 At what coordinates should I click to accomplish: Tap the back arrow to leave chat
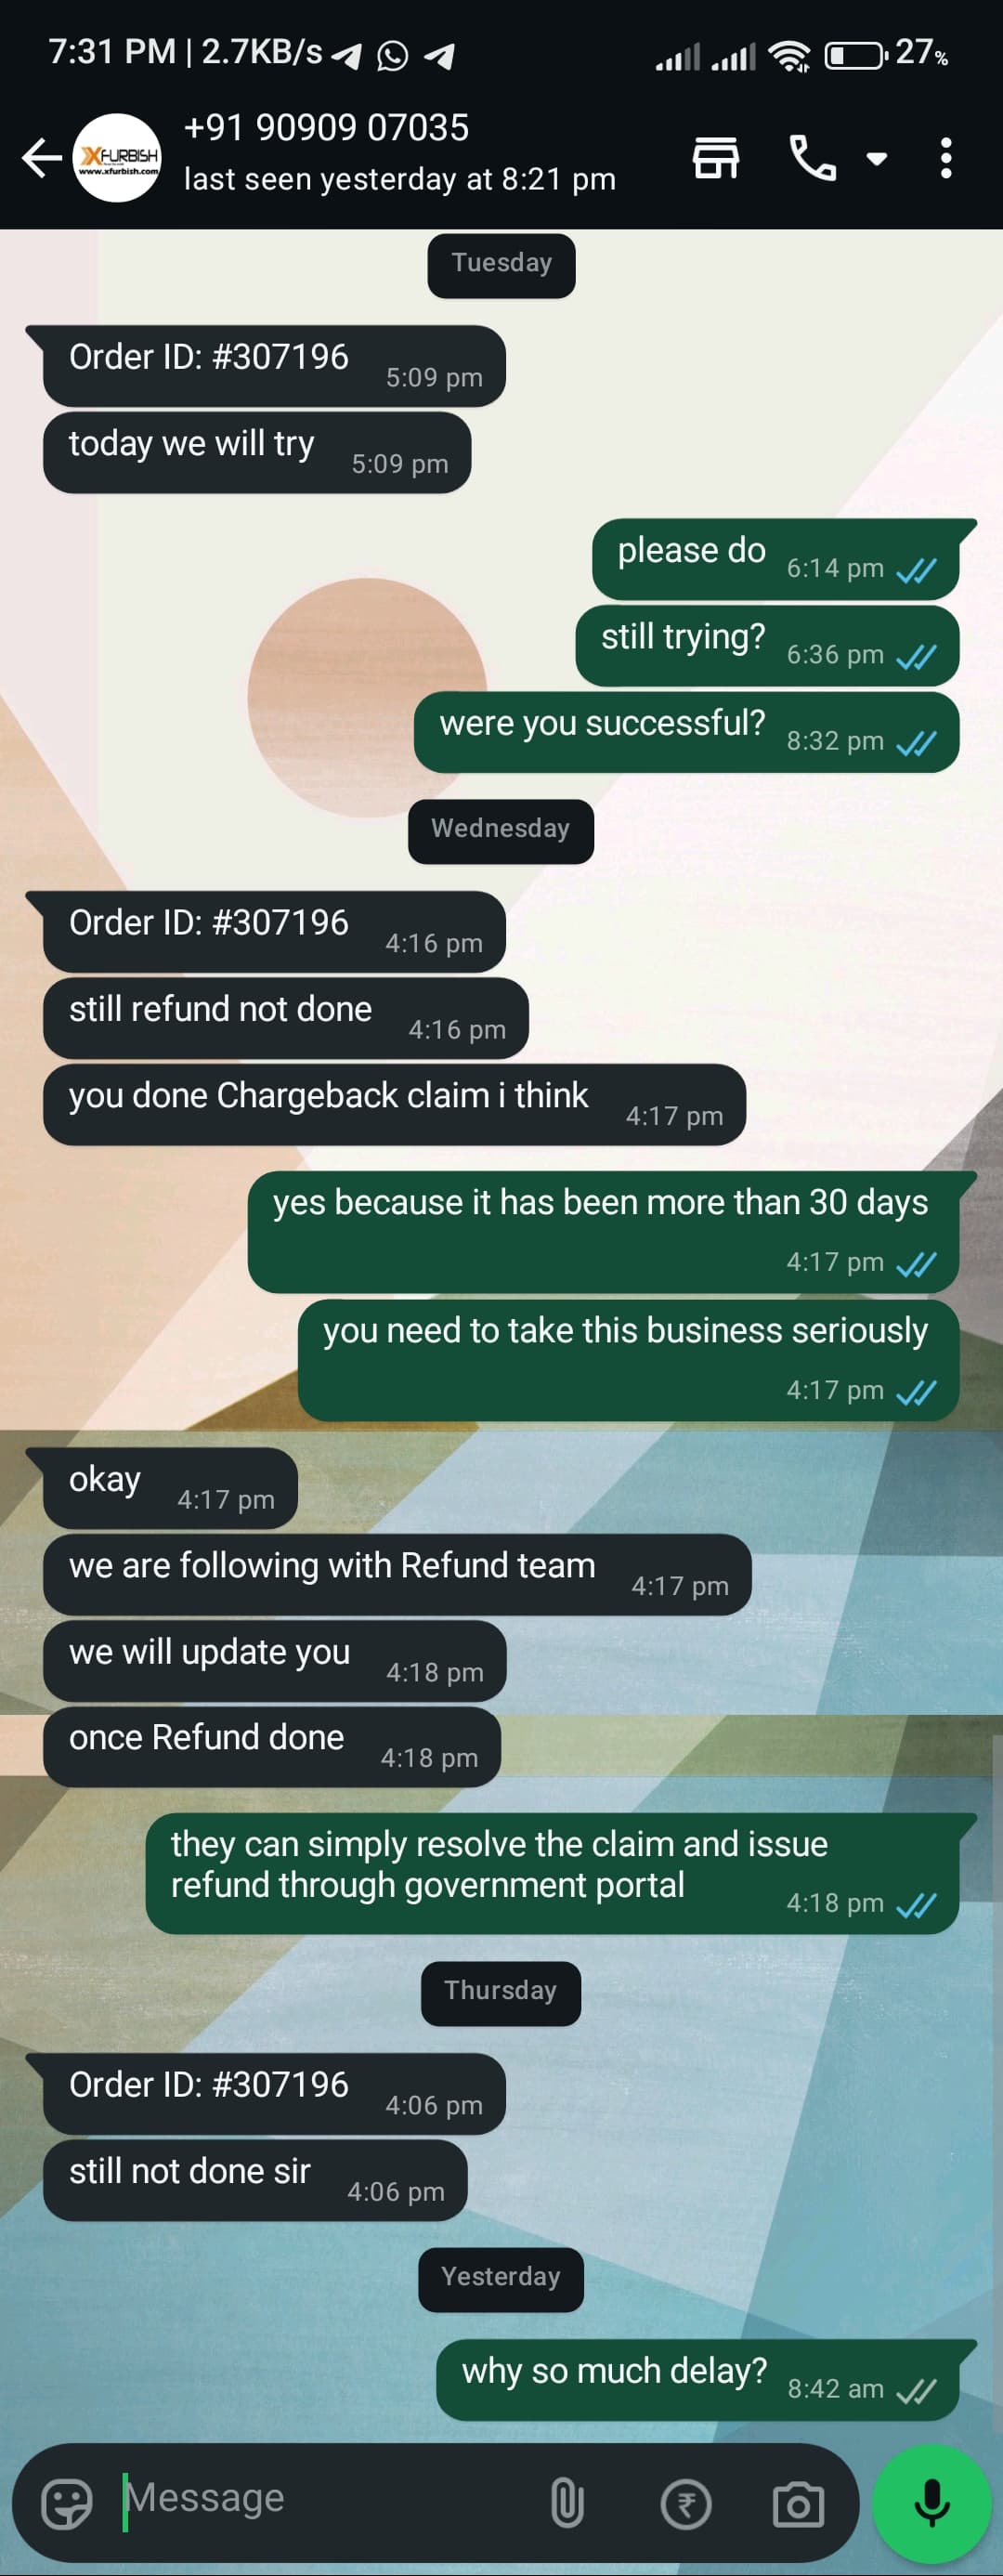pos(42,158)
